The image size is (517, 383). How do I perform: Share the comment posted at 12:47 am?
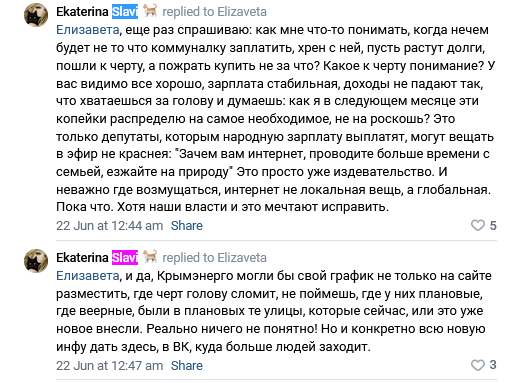pos(187,366)
